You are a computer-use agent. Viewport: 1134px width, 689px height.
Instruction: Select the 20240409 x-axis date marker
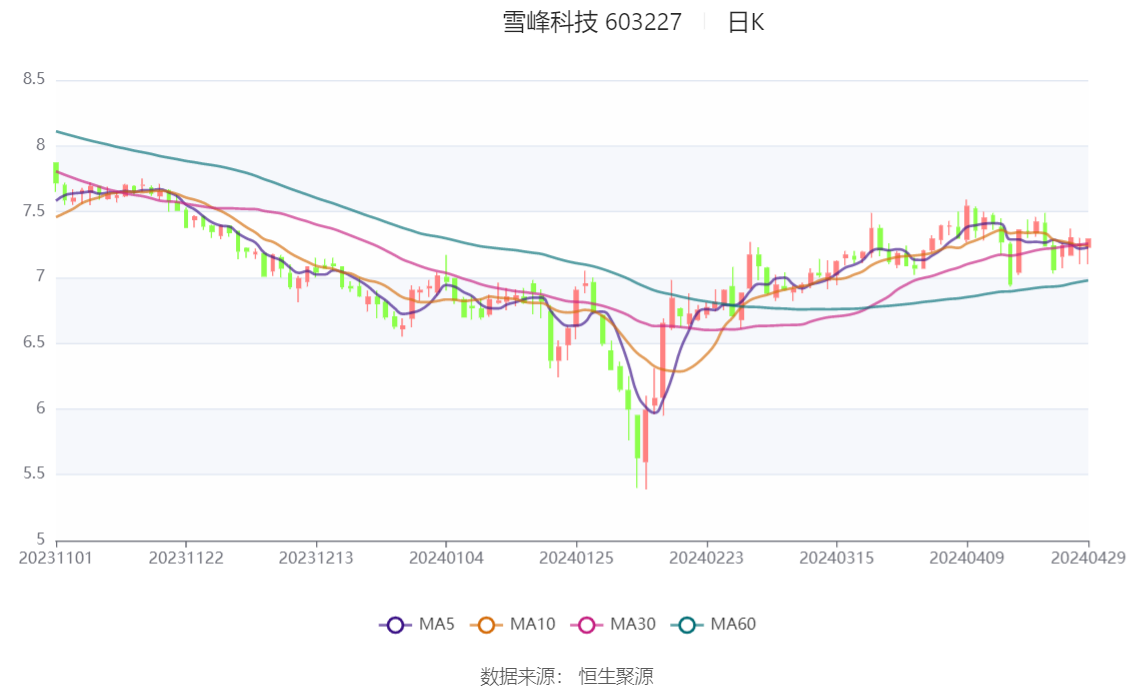tap(967, 558)
